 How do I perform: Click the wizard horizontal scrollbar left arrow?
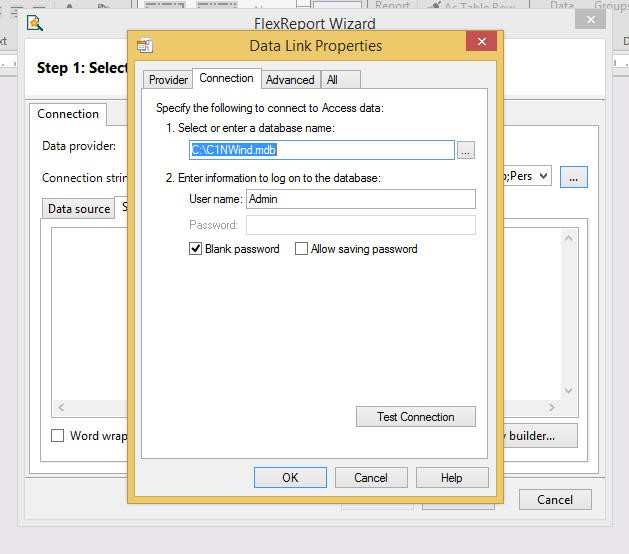pos(61,408)
